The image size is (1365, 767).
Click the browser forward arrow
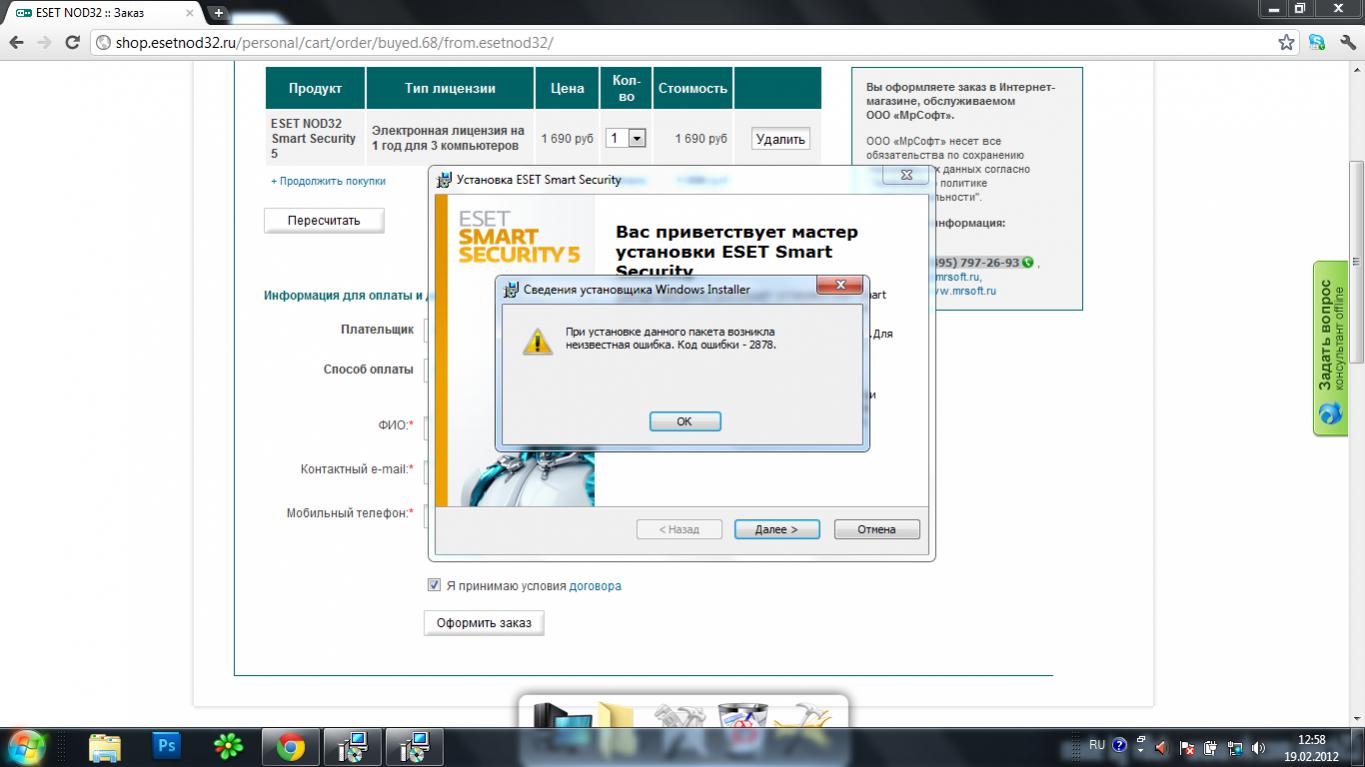click(x=44, y=43)
